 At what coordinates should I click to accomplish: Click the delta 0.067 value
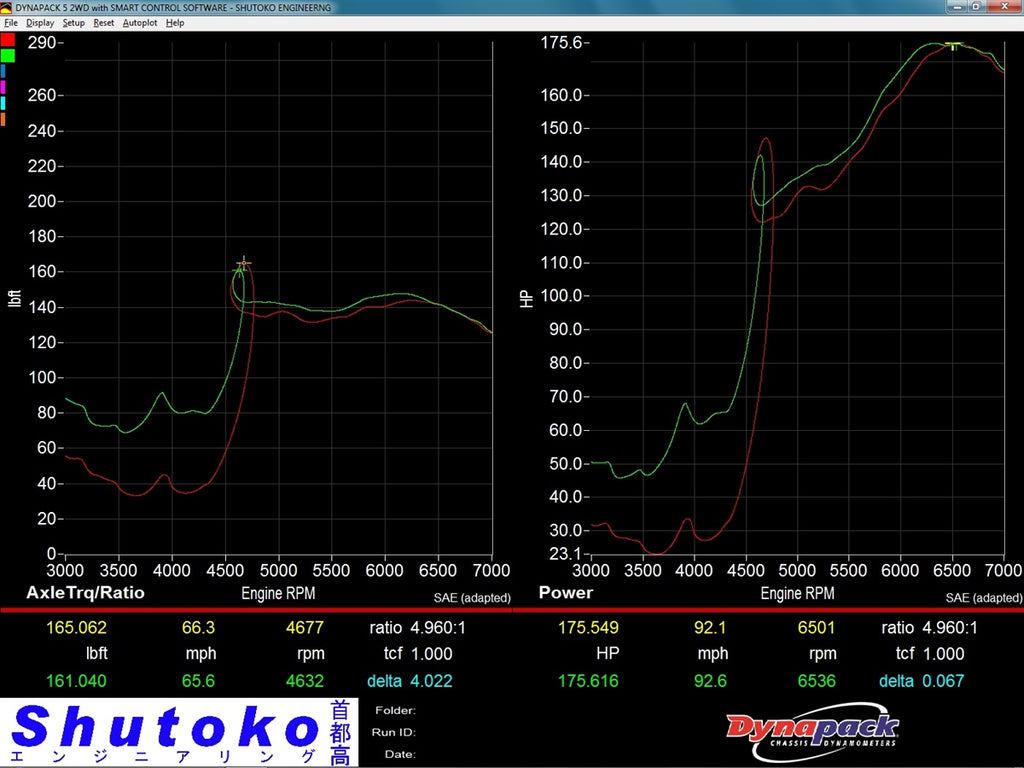(x=943, y=681)
